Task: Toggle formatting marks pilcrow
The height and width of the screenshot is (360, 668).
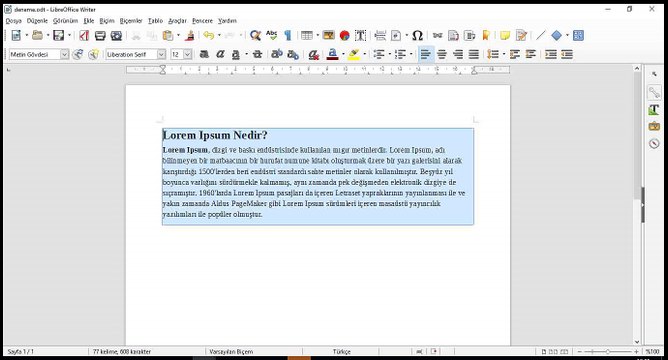Action: pos(288,35)
